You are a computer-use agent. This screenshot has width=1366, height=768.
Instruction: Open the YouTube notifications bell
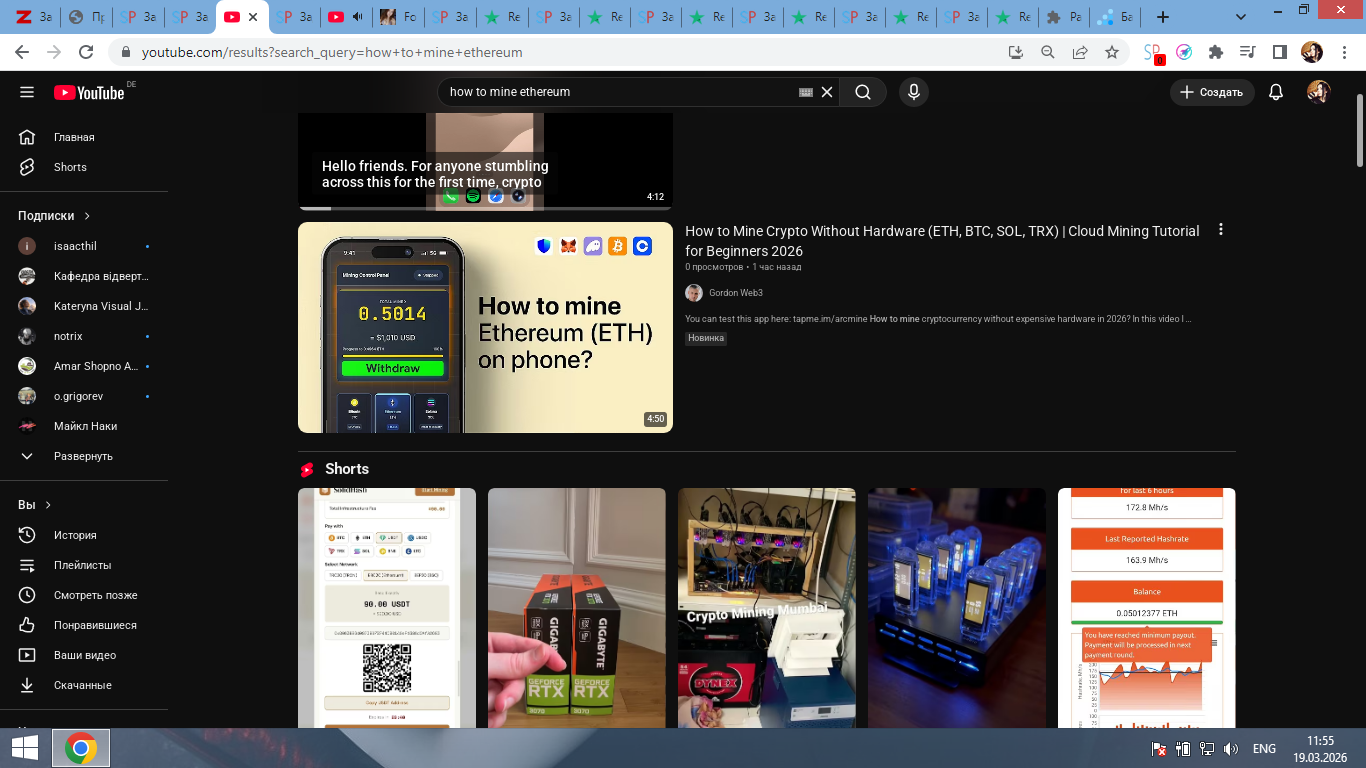coord(1276,92)
